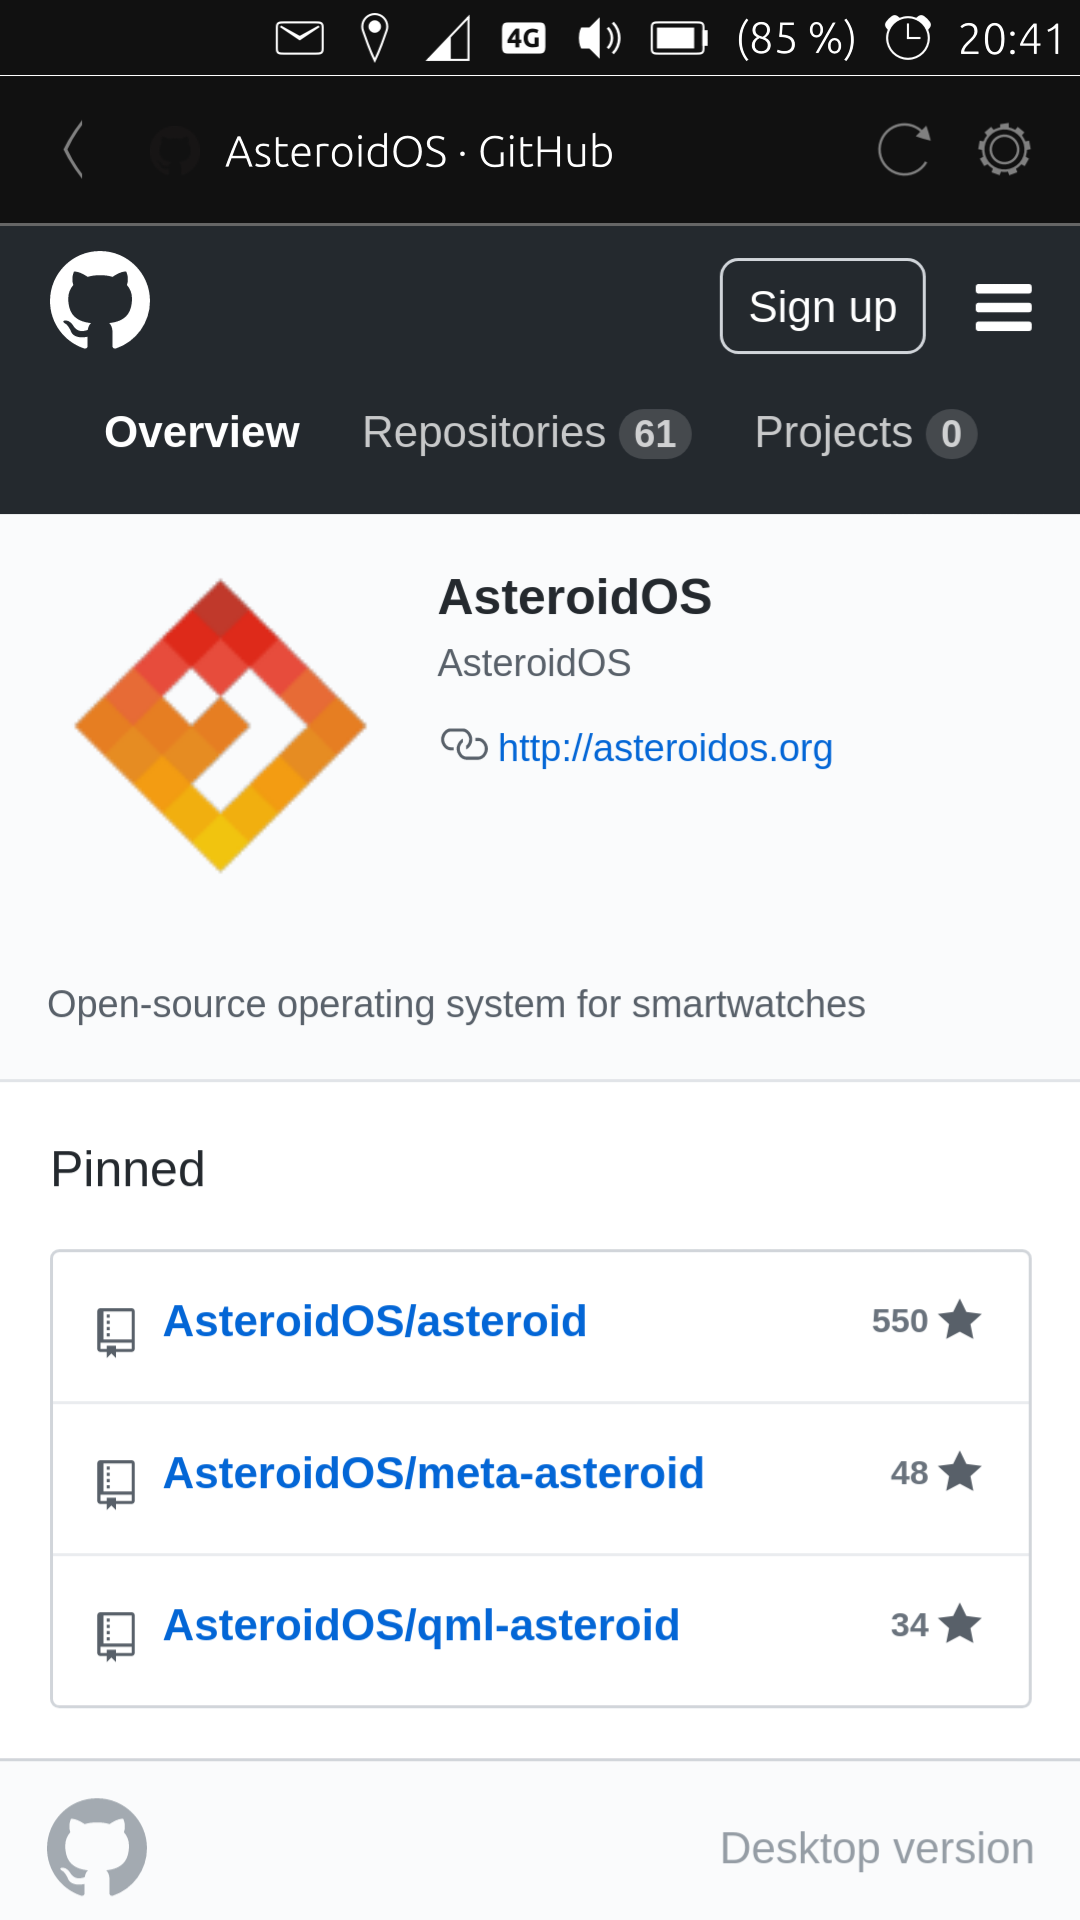Reload the page with refresh icon
The height and width of the screenshot is (1920, 1080).
tap(904, 150)
